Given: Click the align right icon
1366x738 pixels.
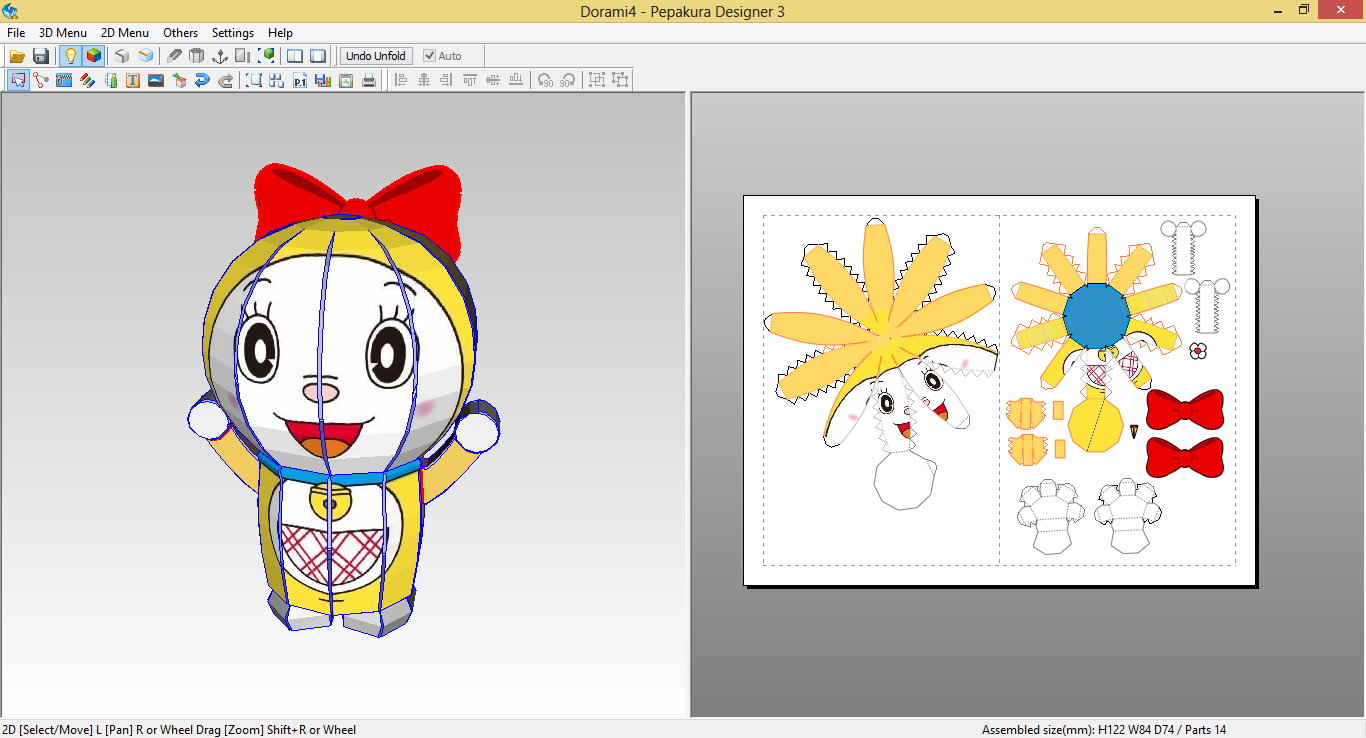Looking at the screenshot, I should (x=446, y=80).
